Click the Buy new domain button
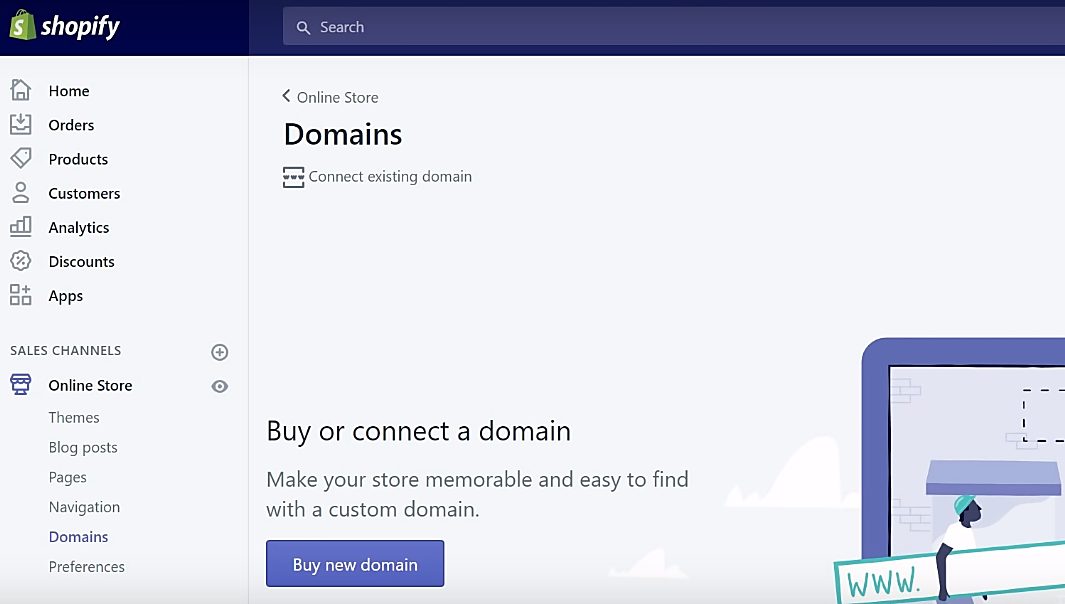This screenshot has width=1065, height=604. 355,564
